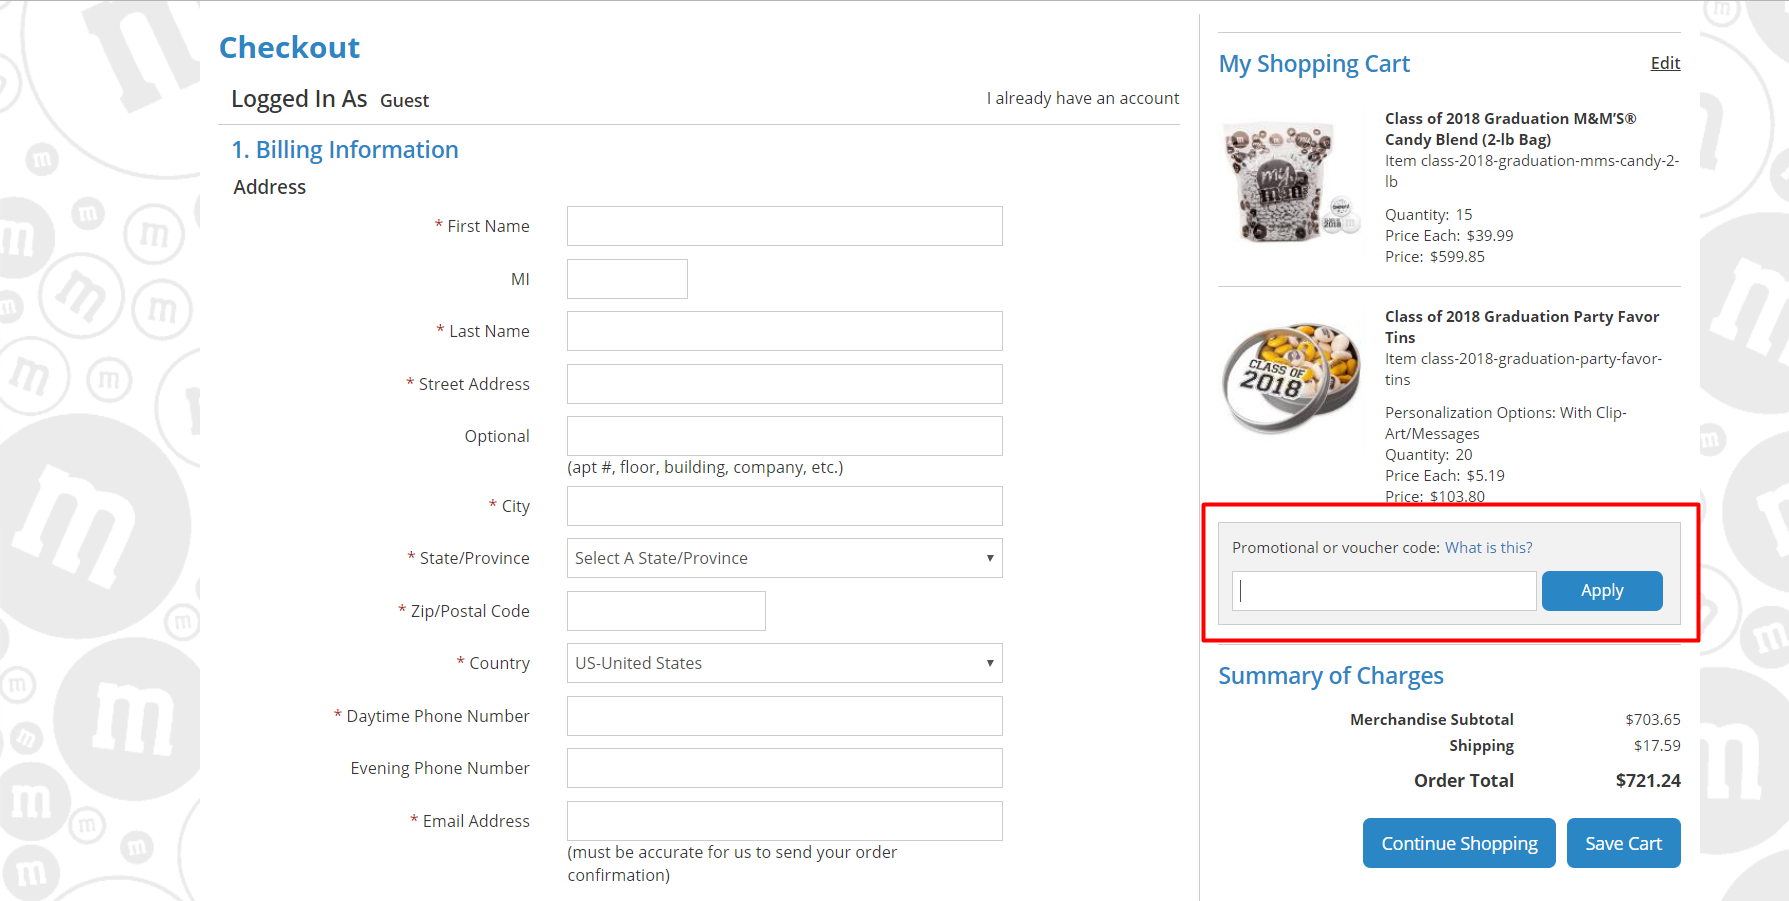Click the Summary of Charges heading
Screen dimensions: 1789x901
[1331, 676]
